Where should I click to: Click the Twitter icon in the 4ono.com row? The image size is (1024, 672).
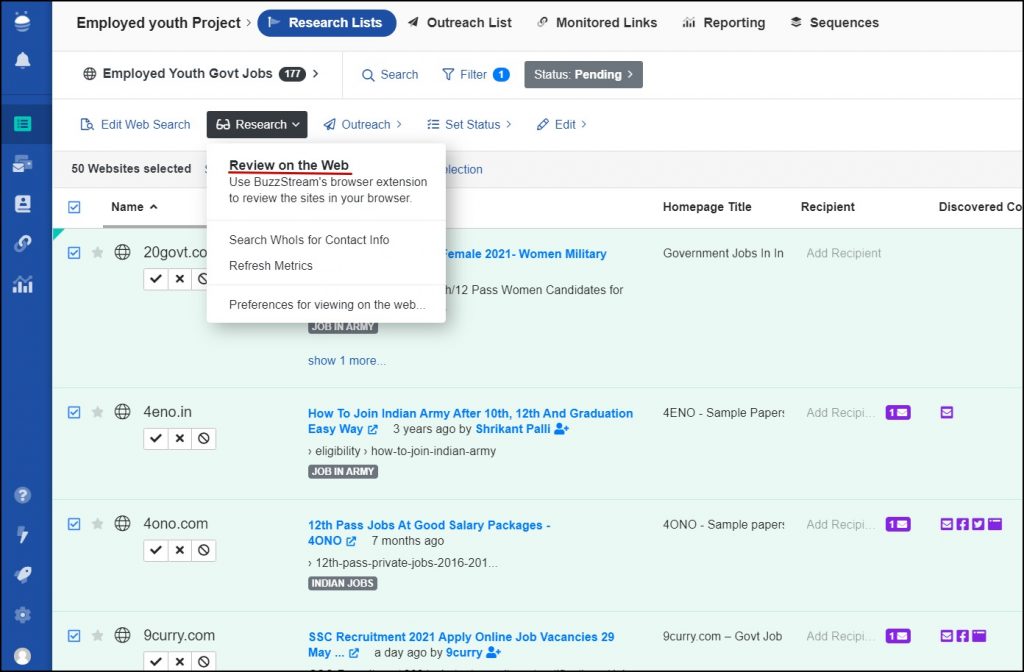pos(978,524)
